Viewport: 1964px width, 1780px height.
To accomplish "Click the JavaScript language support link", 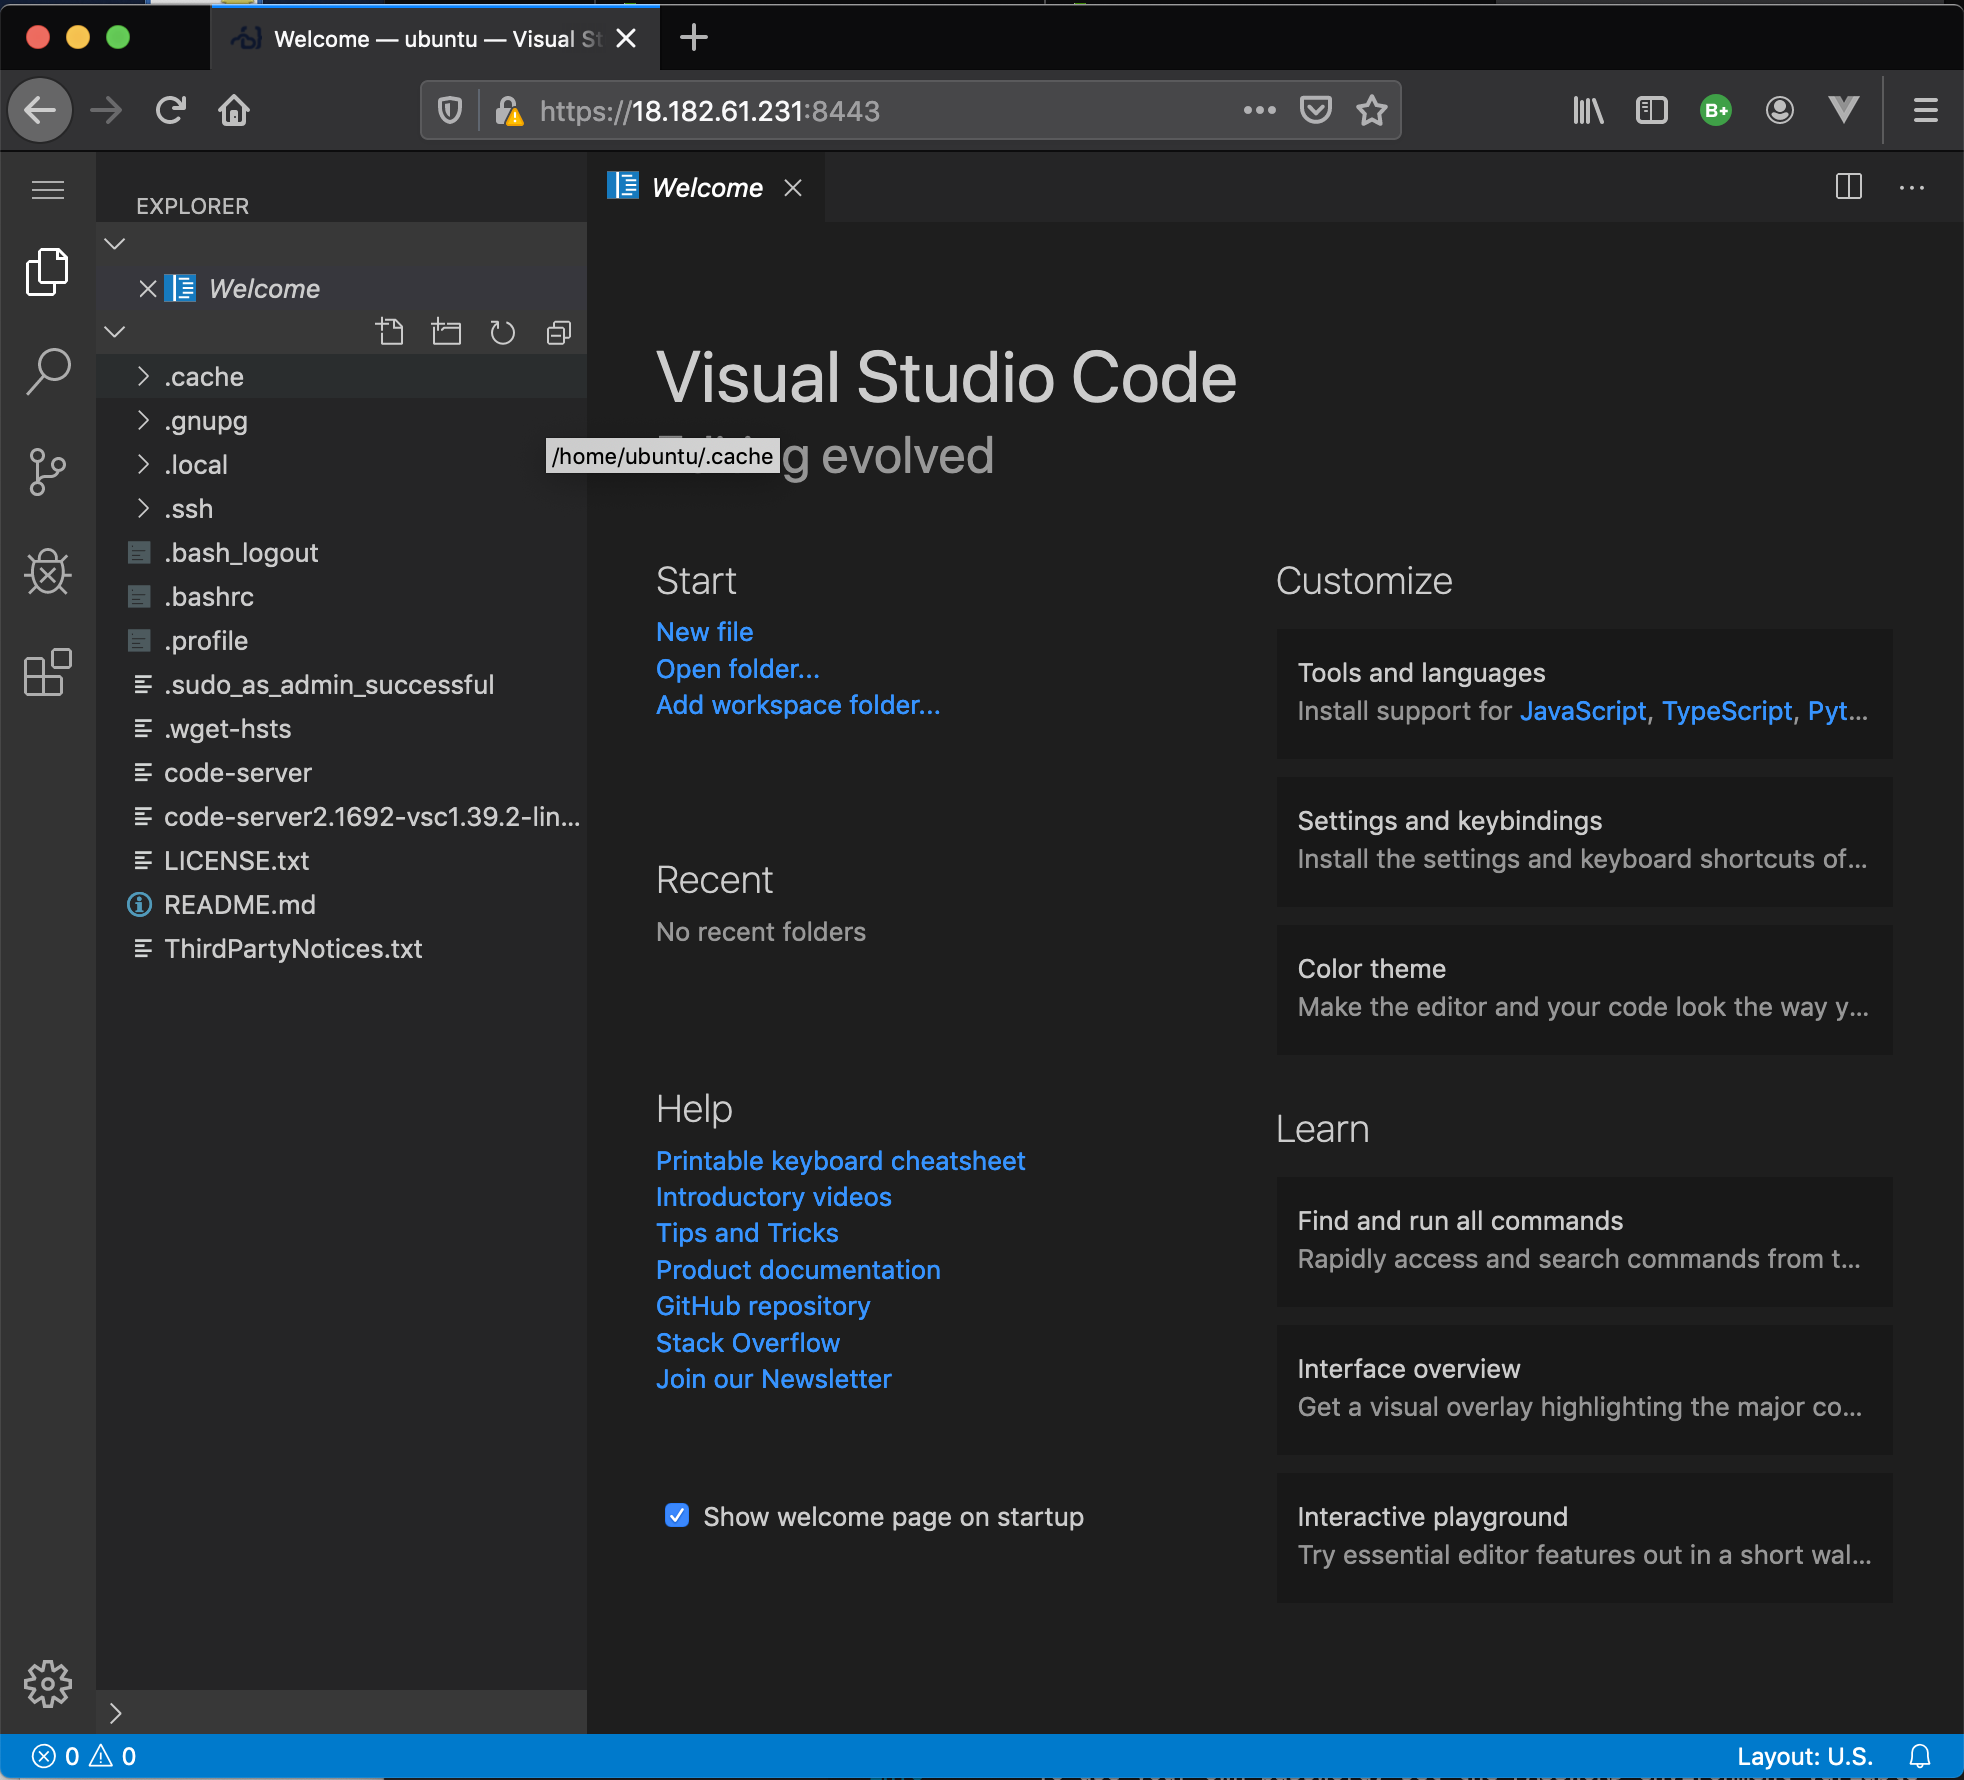I will pos(1582,711).
